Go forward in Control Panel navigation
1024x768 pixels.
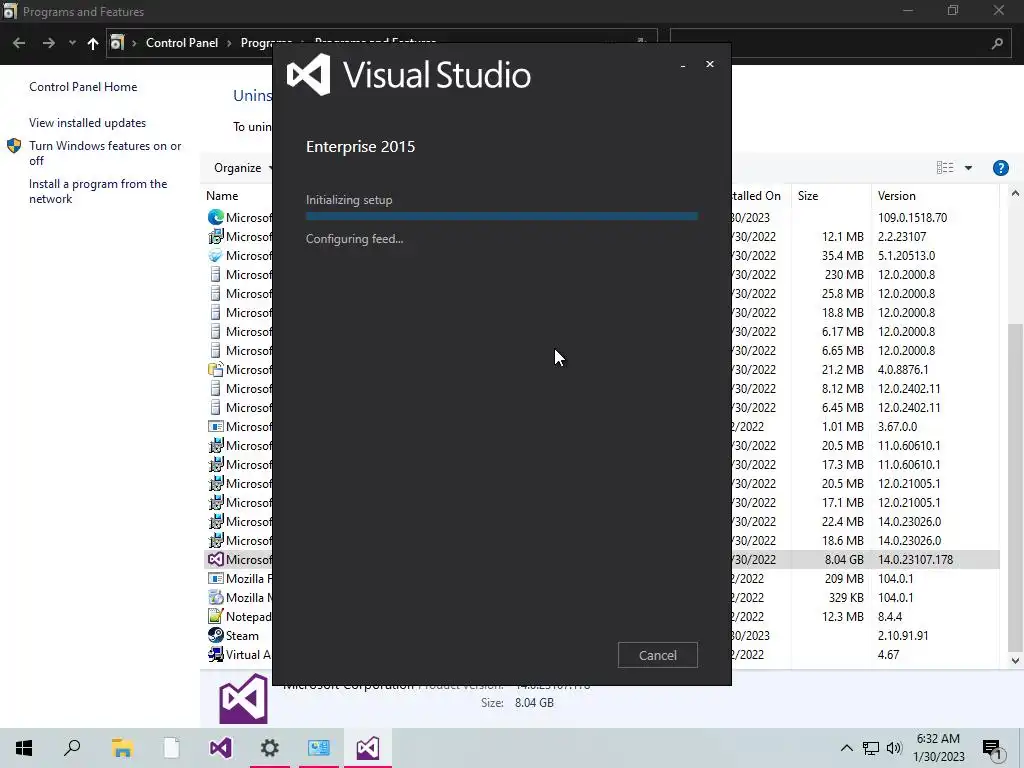pyautogui.click(x=48, y=43)
